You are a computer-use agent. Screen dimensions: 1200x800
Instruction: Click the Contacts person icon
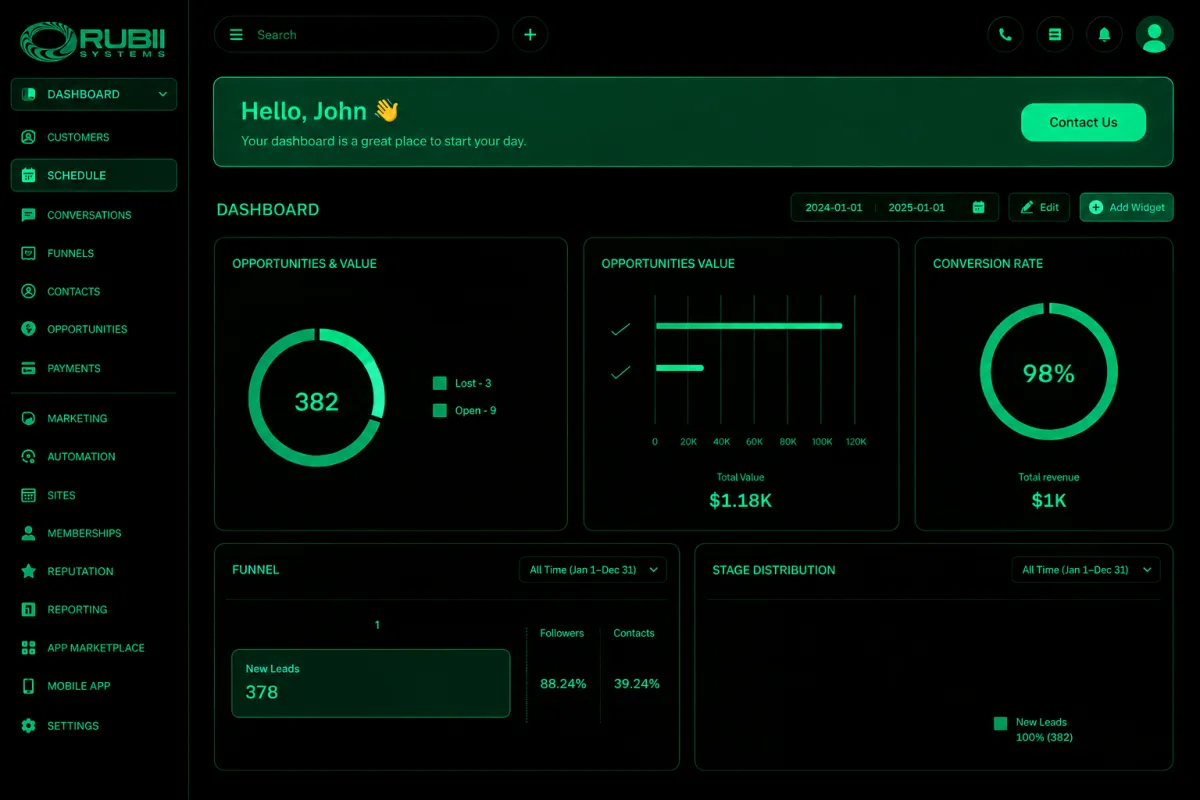(28, 292)
